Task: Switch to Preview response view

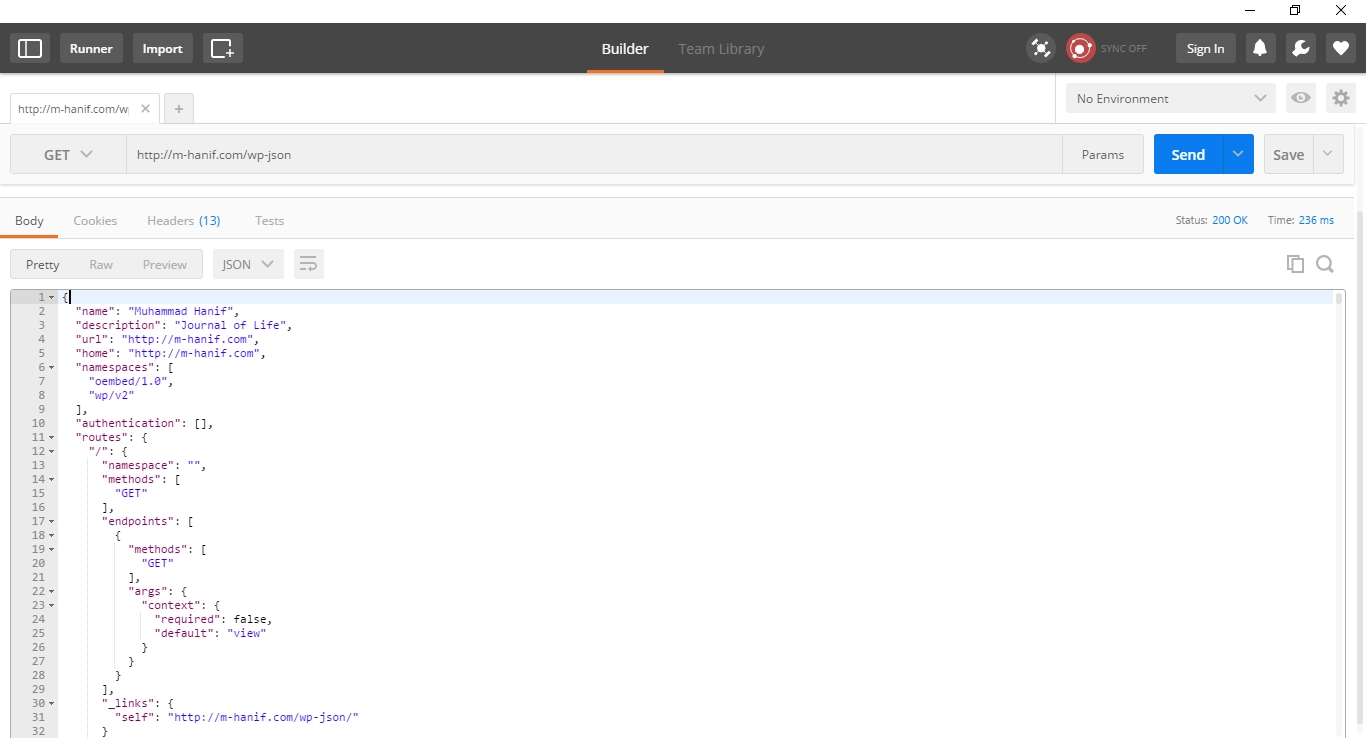Action: 165,264
